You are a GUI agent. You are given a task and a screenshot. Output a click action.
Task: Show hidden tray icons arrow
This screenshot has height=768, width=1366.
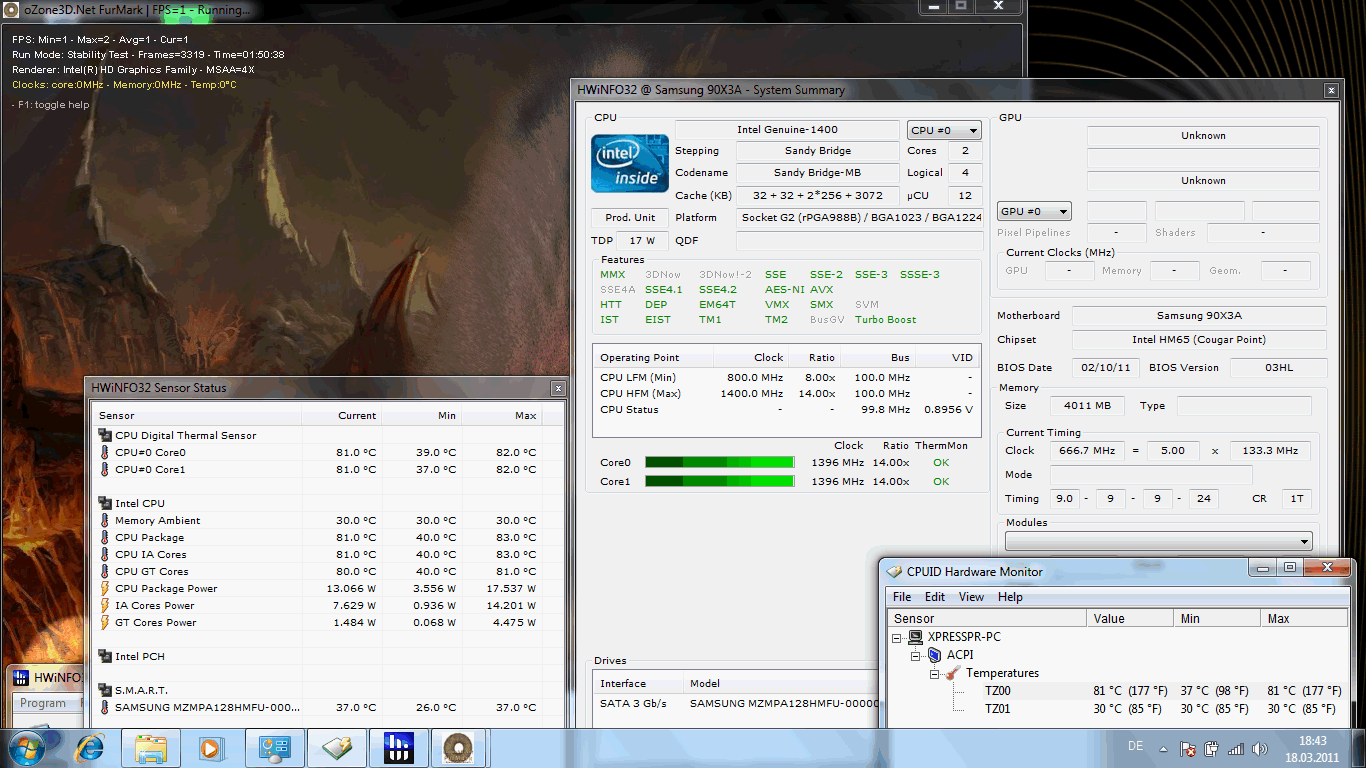pos(1163,748)
